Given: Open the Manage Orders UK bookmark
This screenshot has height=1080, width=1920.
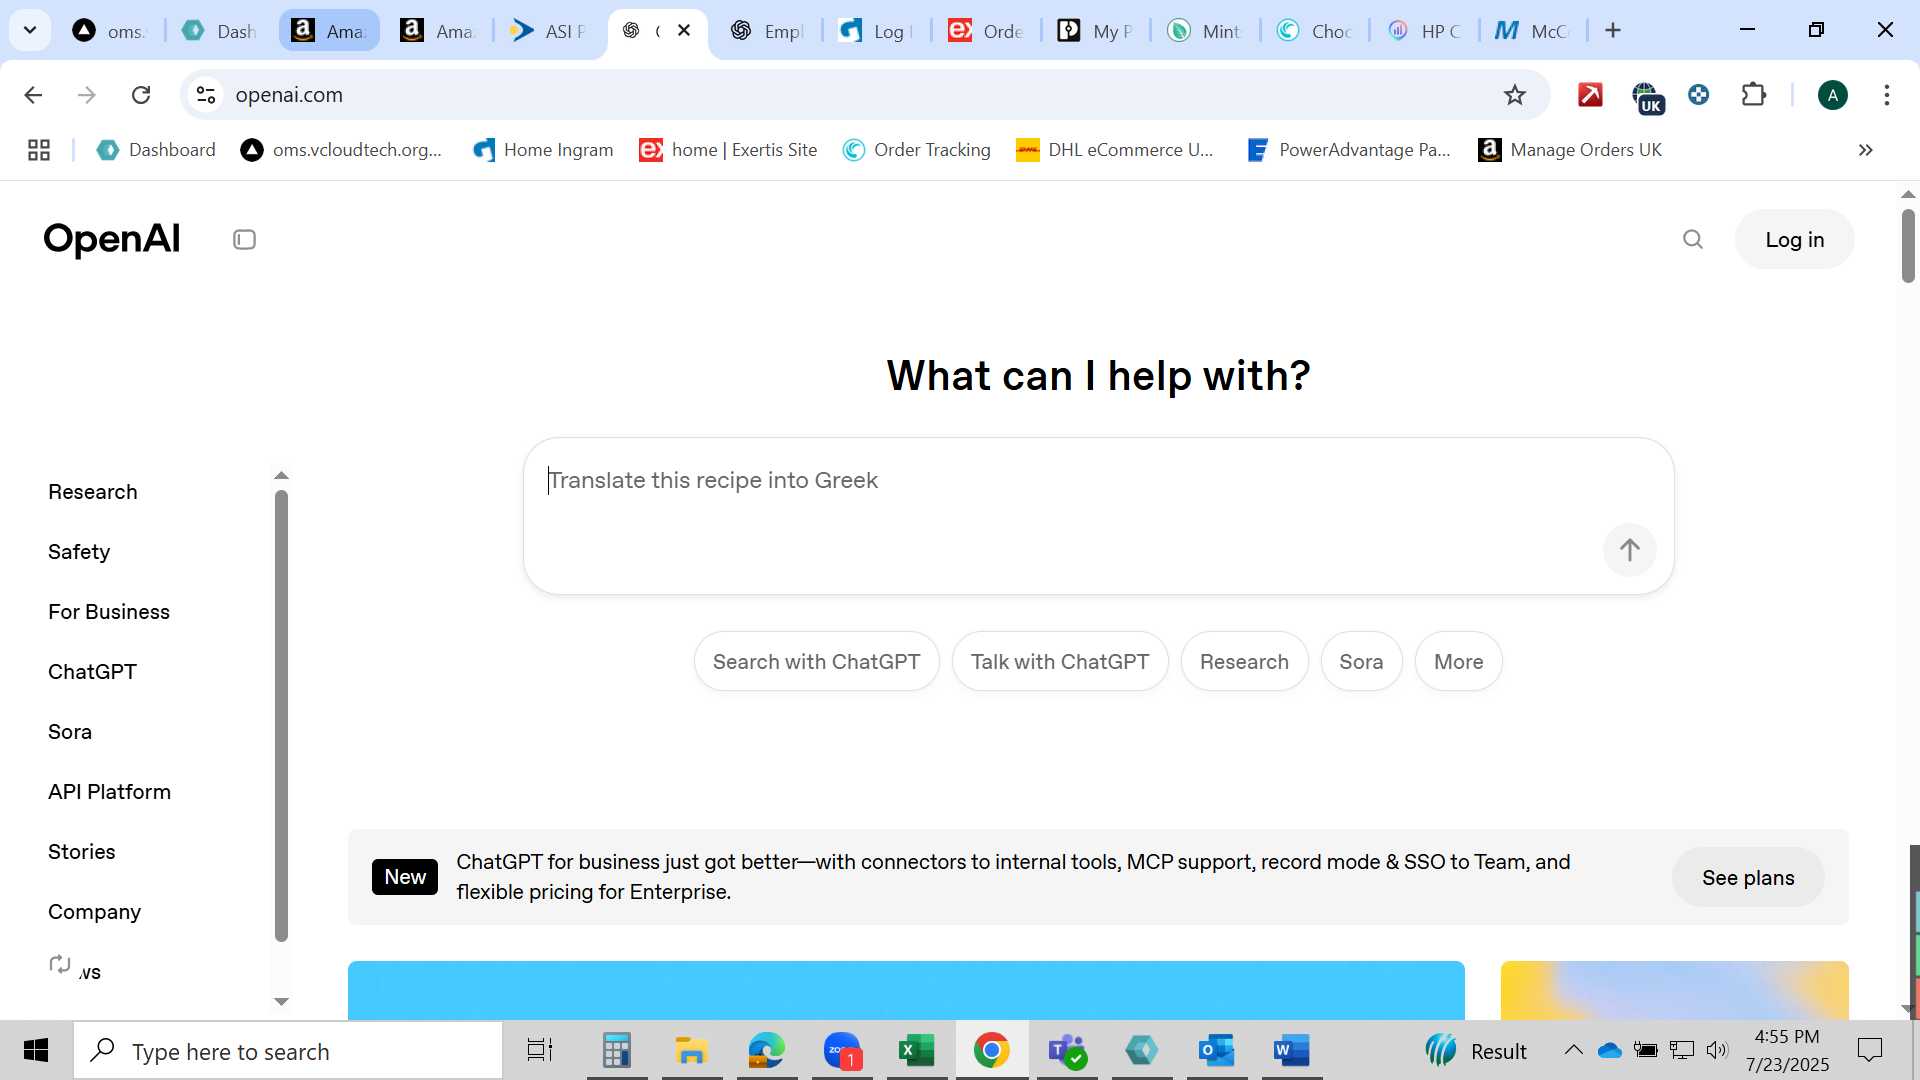Looking at the screenshot, I should click(1570, 150).
